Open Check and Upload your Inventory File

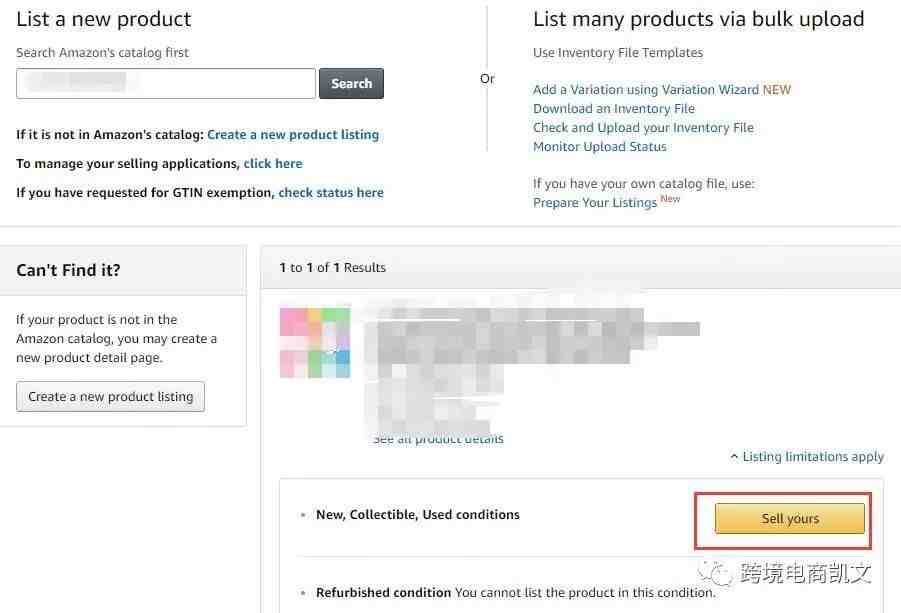[643, 127]
